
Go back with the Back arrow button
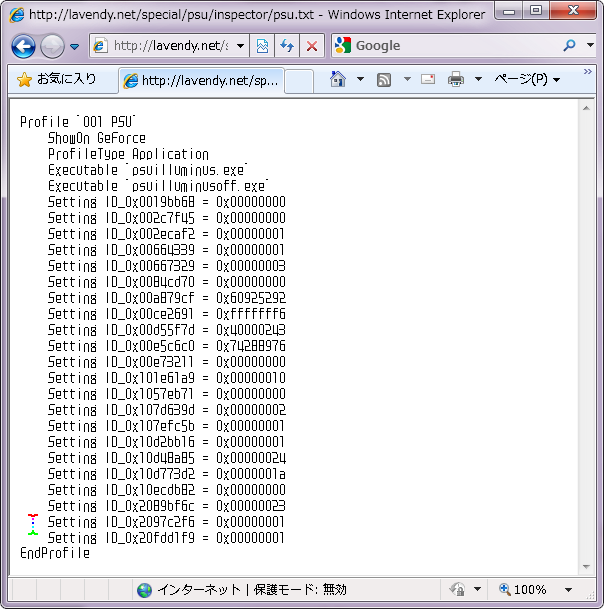(x=23, y=46)
